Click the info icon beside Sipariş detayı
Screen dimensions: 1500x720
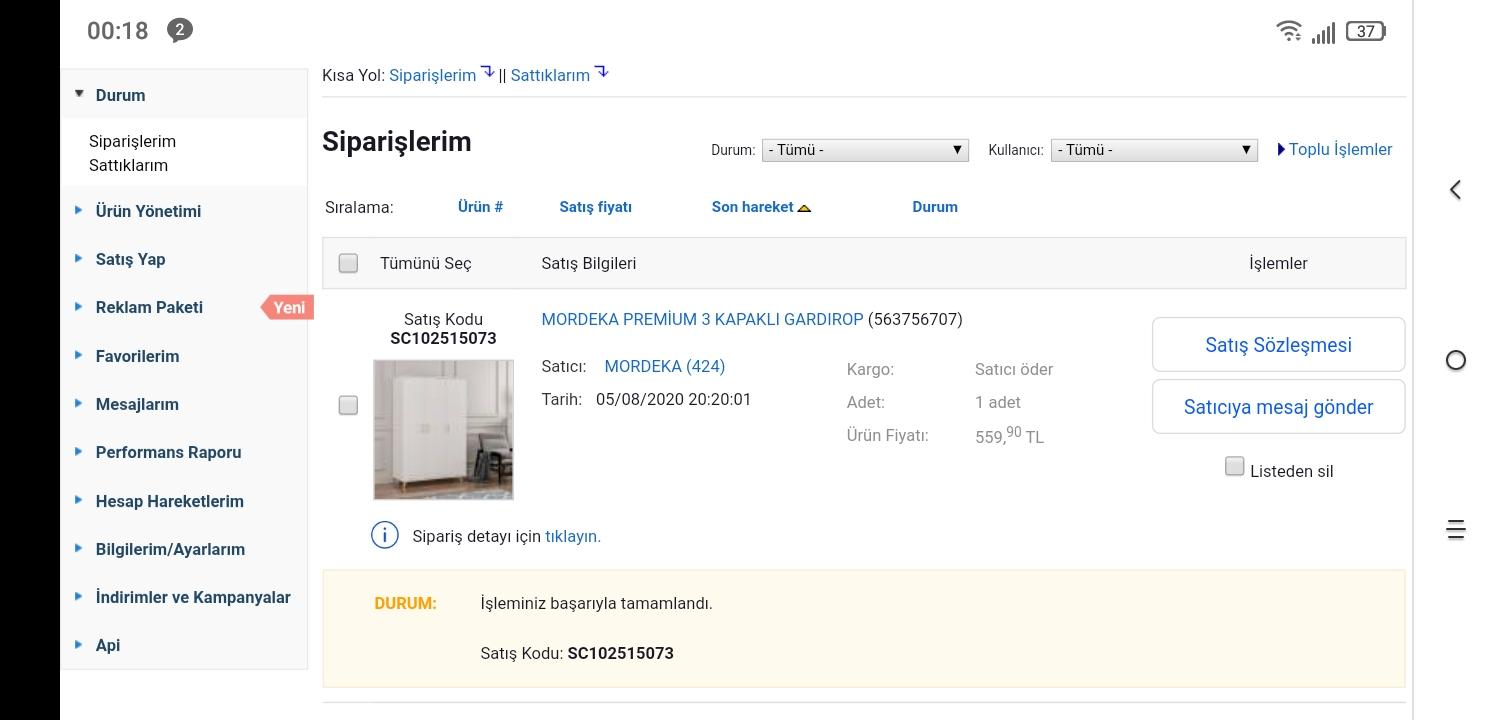[385, 536]
